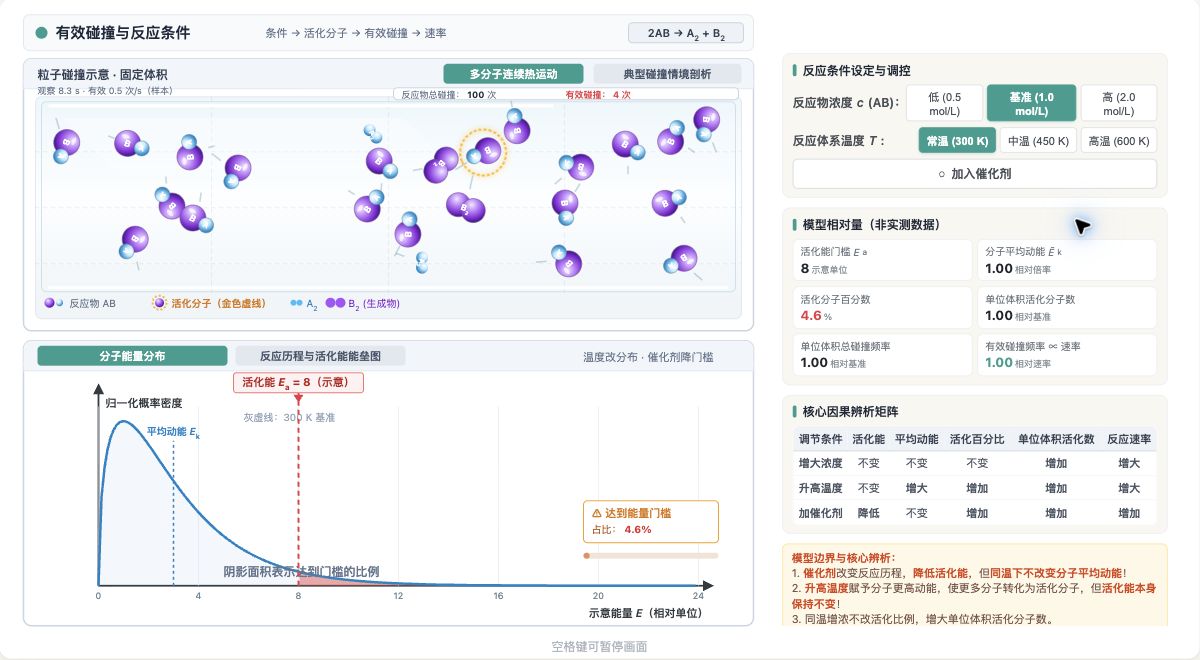
Task: Click the 分子平均动能 value card
Action: 1067,260
